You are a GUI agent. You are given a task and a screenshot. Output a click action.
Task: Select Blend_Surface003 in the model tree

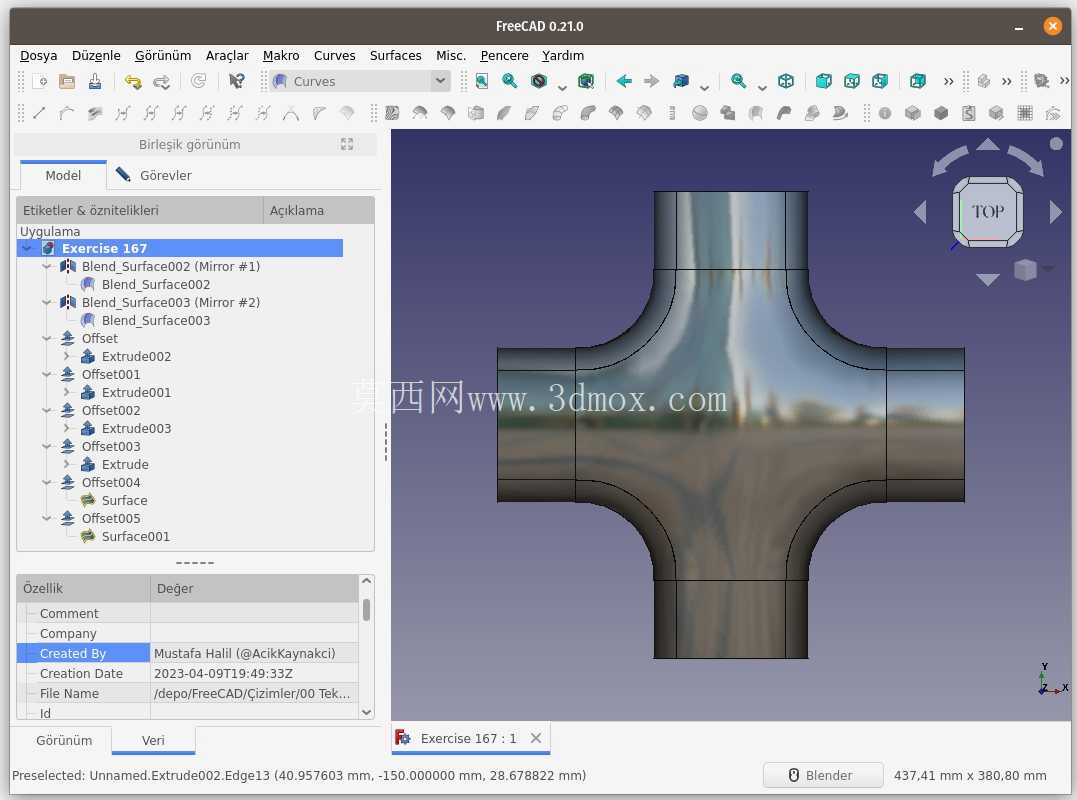click(x=156, y=321)
